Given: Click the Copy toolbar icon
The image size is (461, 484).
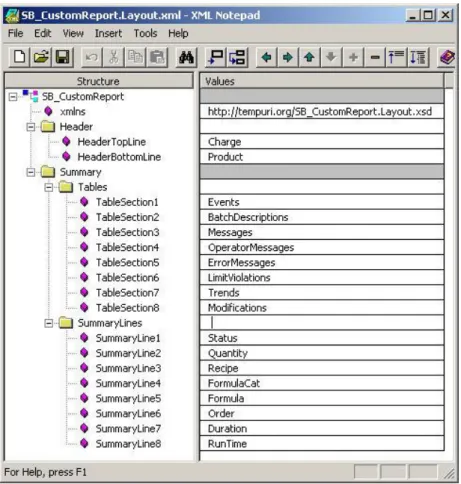Looking at the screenshot, I should click(135, 57).
